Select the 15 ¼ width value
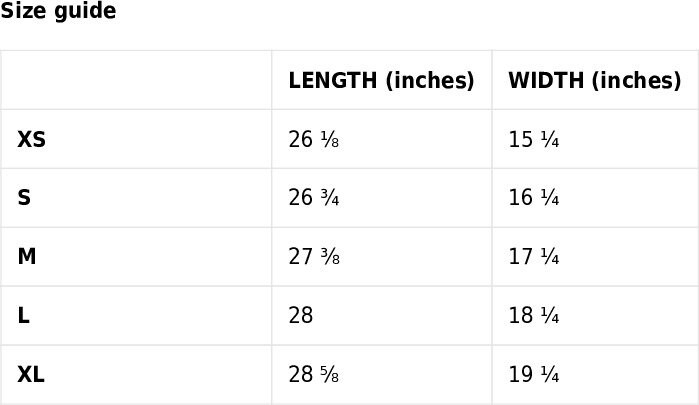This screenshot has width=699, height=405. pos(534,139)
